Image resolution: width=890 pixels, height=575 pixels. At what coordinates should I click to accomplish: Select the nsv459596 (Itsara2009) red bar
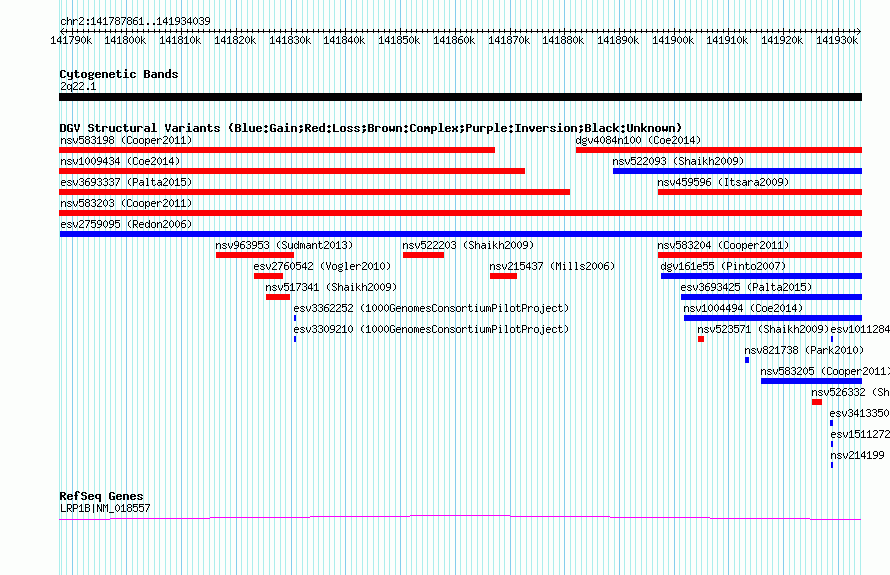tap(760, 192)
